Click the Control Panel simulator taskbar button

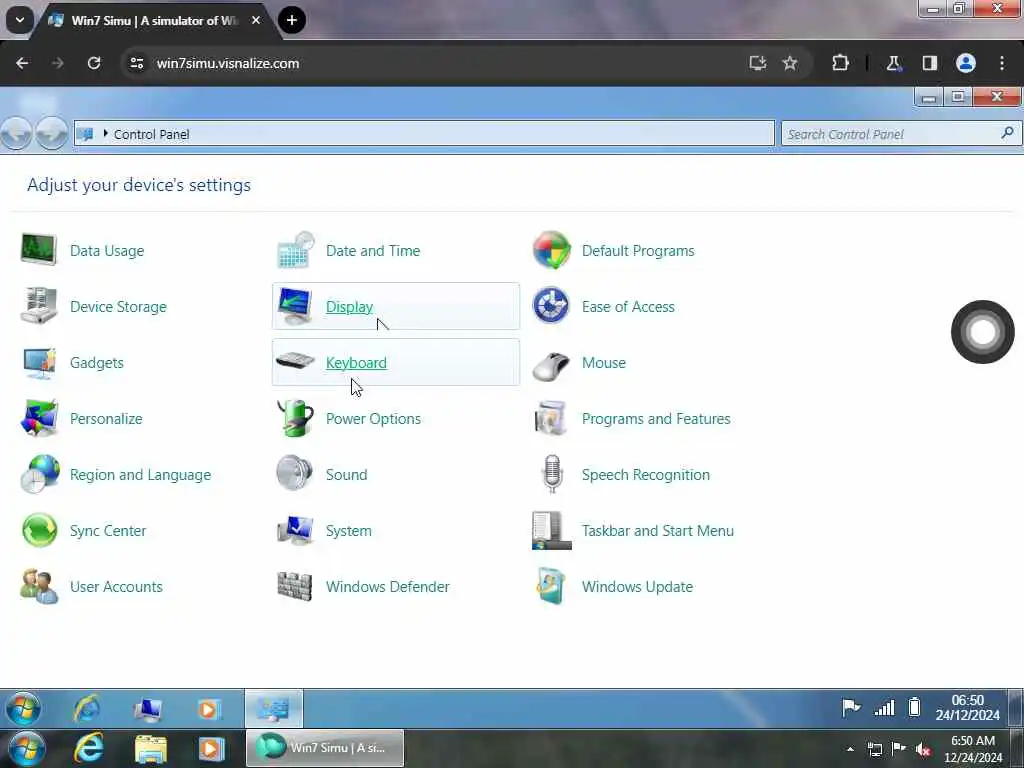[x=274, y=709]
